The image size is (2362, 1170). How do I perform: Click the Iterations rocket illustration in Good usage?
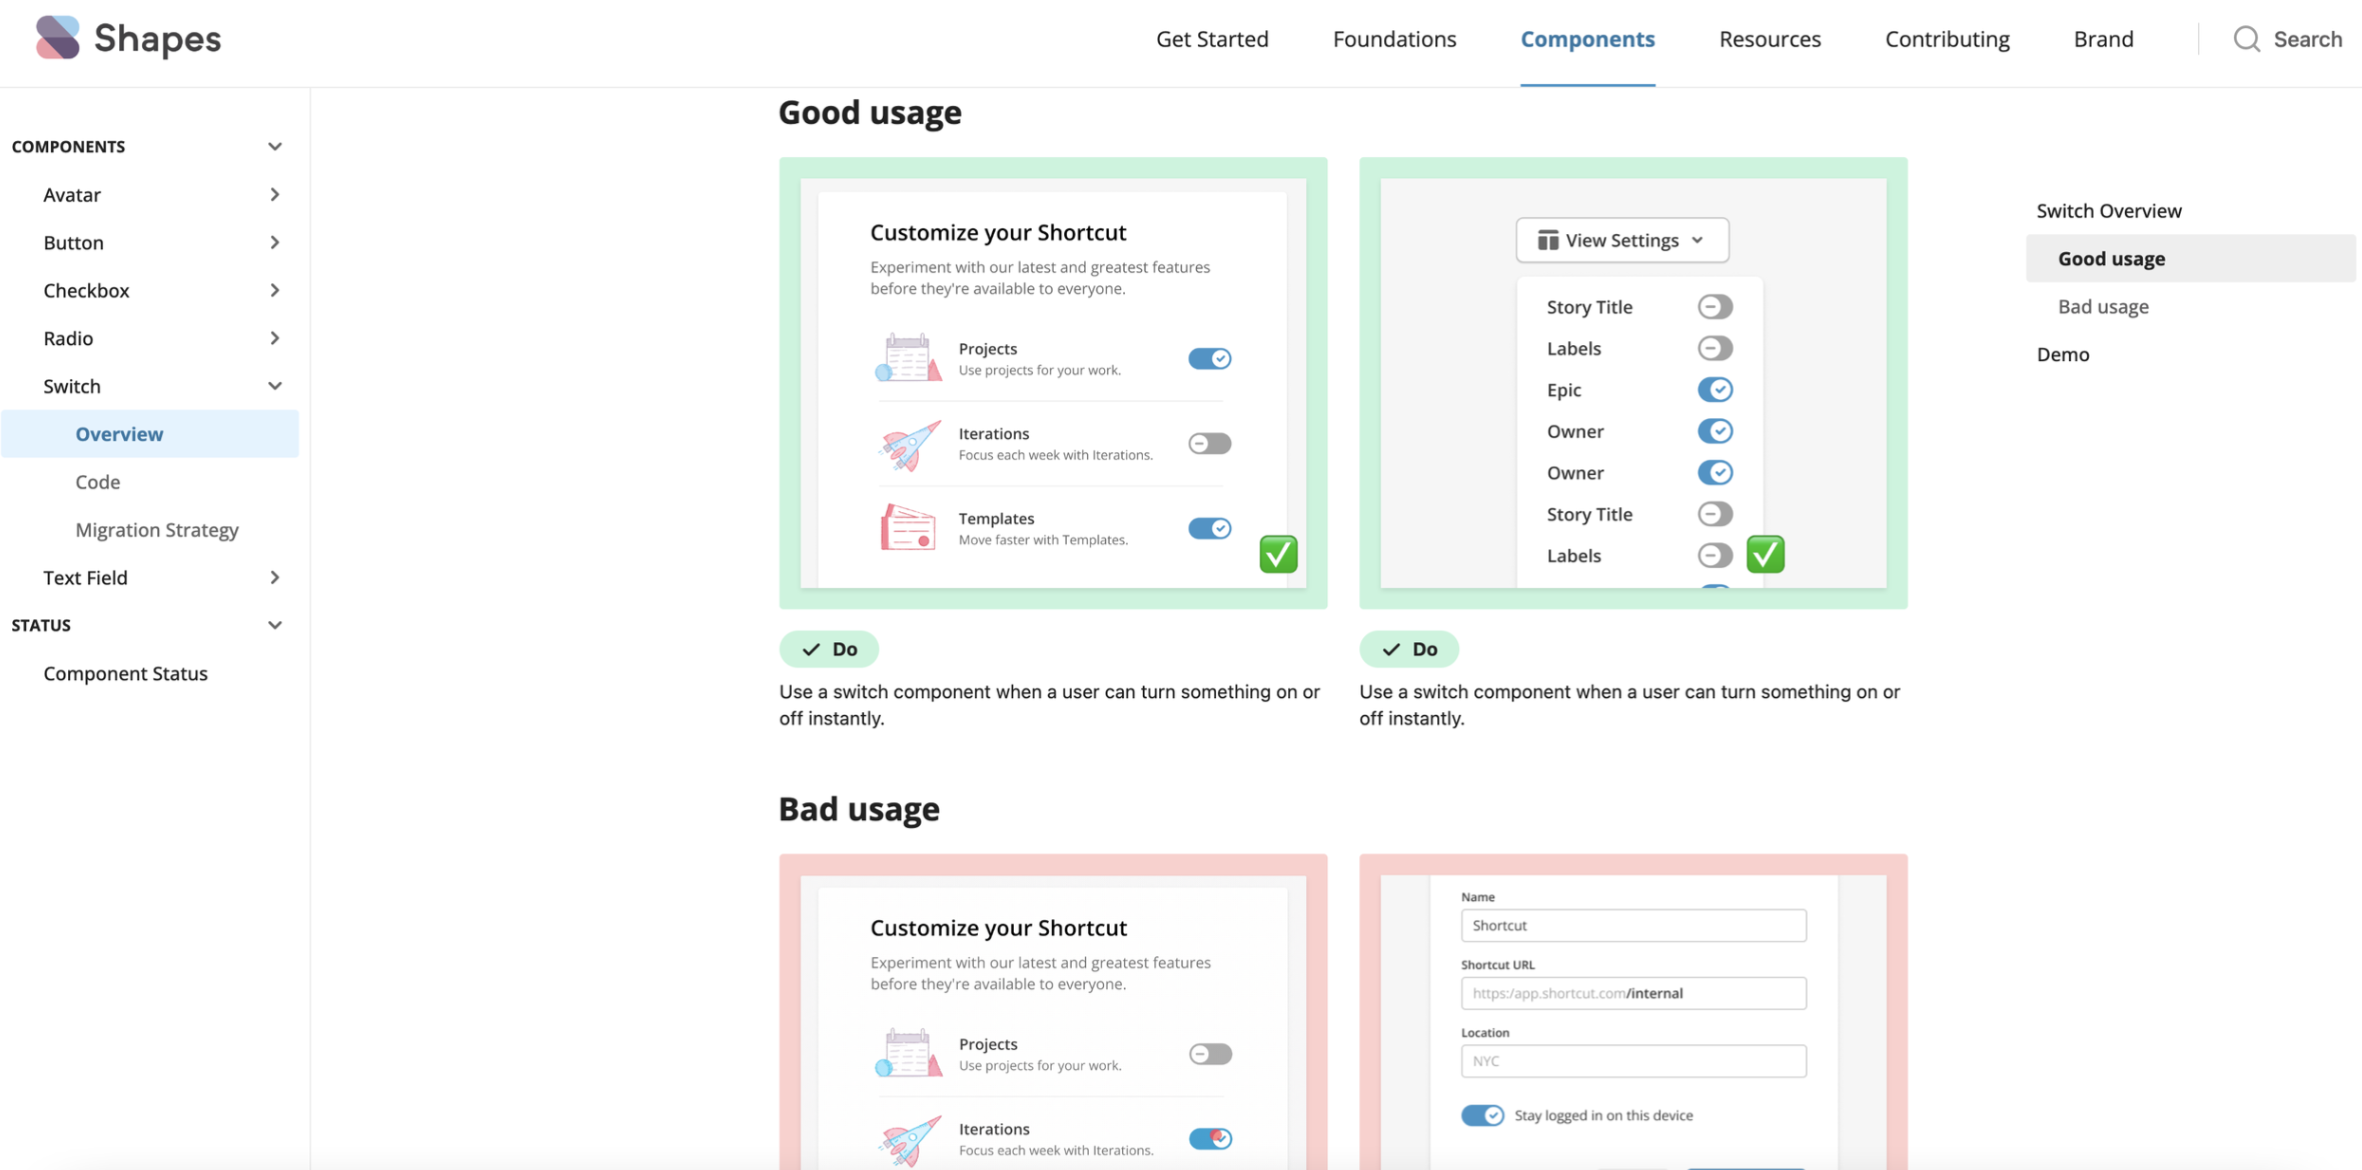[908, 444]
